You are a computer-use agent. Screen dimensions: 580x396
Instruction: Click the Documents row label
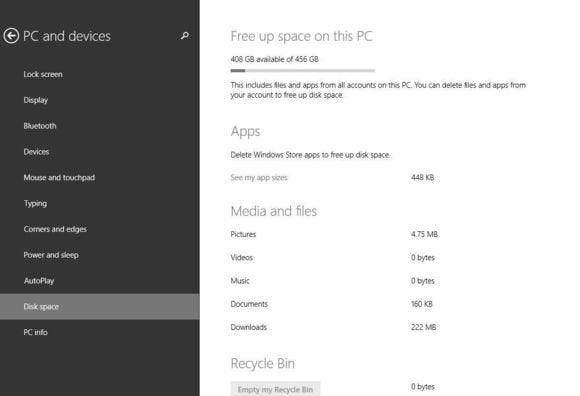(249, 304)
